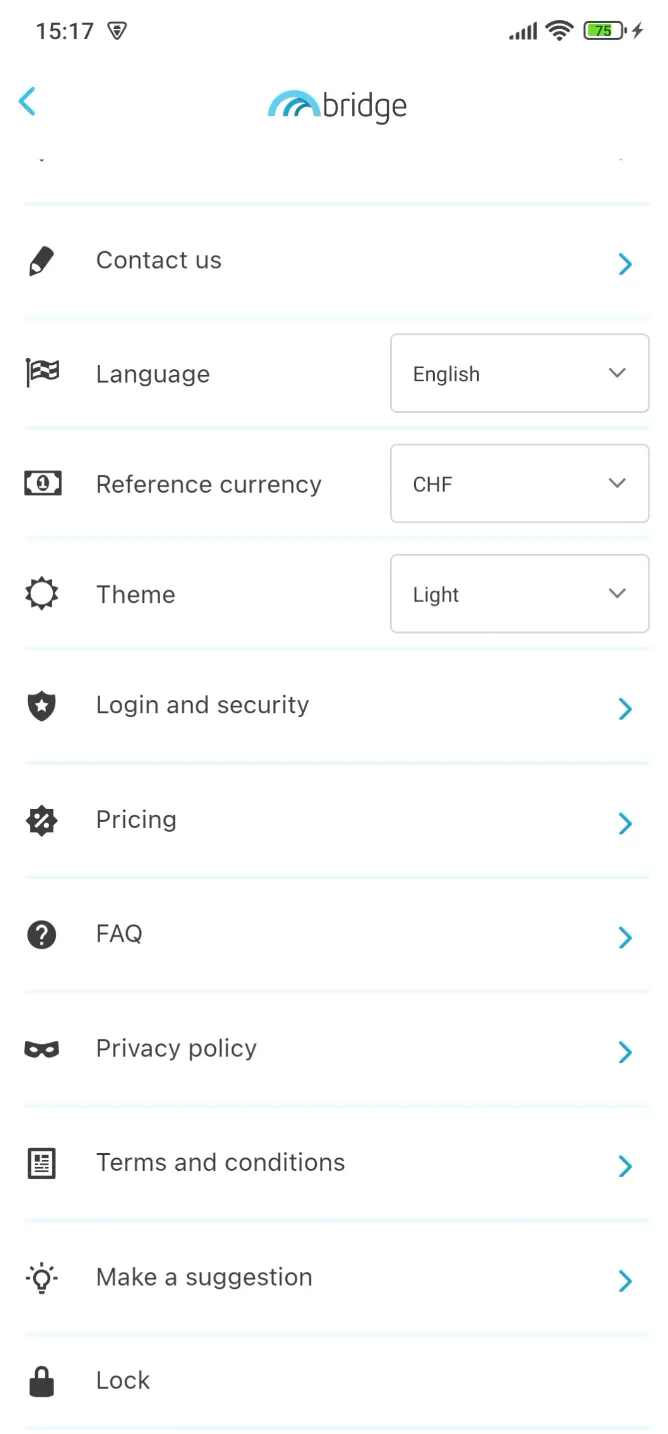Click the FAQ question mark icon
The height and width of the screenshot is (1434, 668).
41,933
